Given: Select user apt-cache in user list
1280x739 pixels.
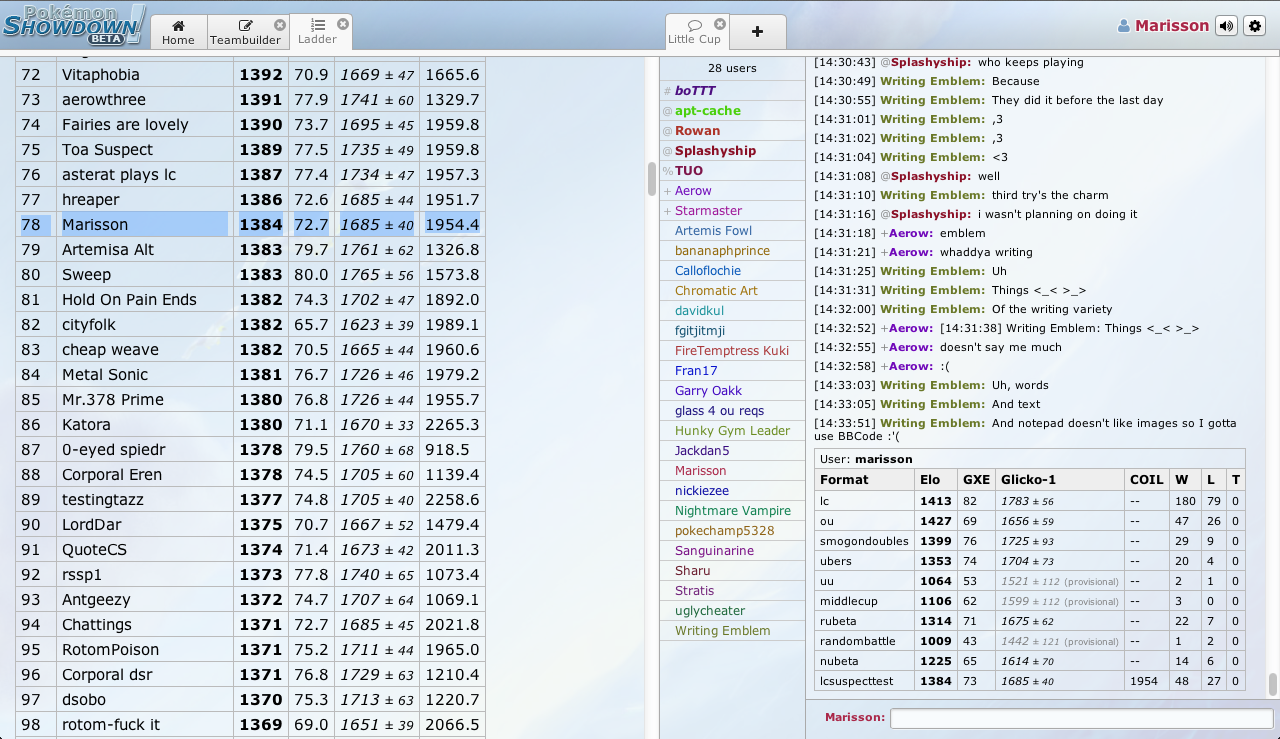Looking at the screenshot, I should [x=732, y=111].
